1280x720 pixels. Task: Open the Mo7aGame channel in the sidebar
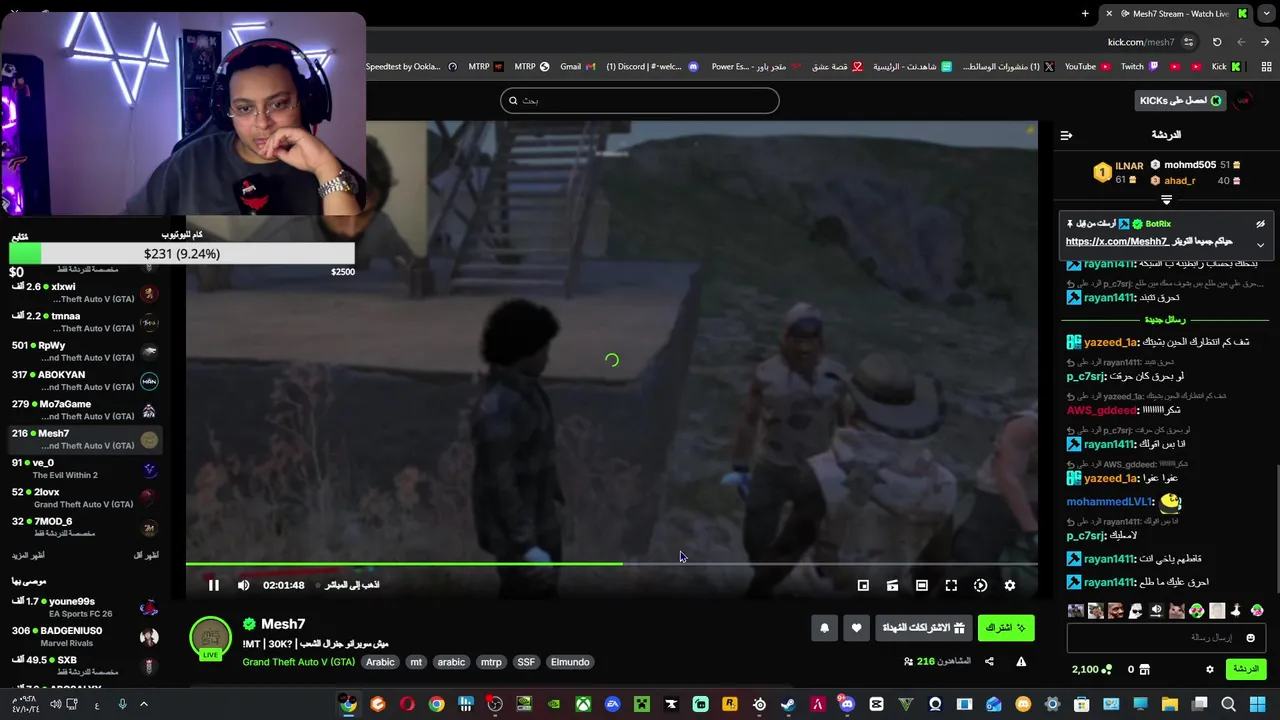tap(85, 410)
